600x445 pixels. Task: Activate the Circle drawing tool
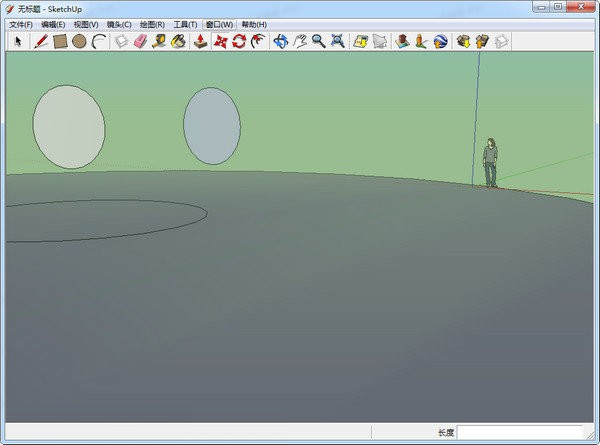click(79, 41)
